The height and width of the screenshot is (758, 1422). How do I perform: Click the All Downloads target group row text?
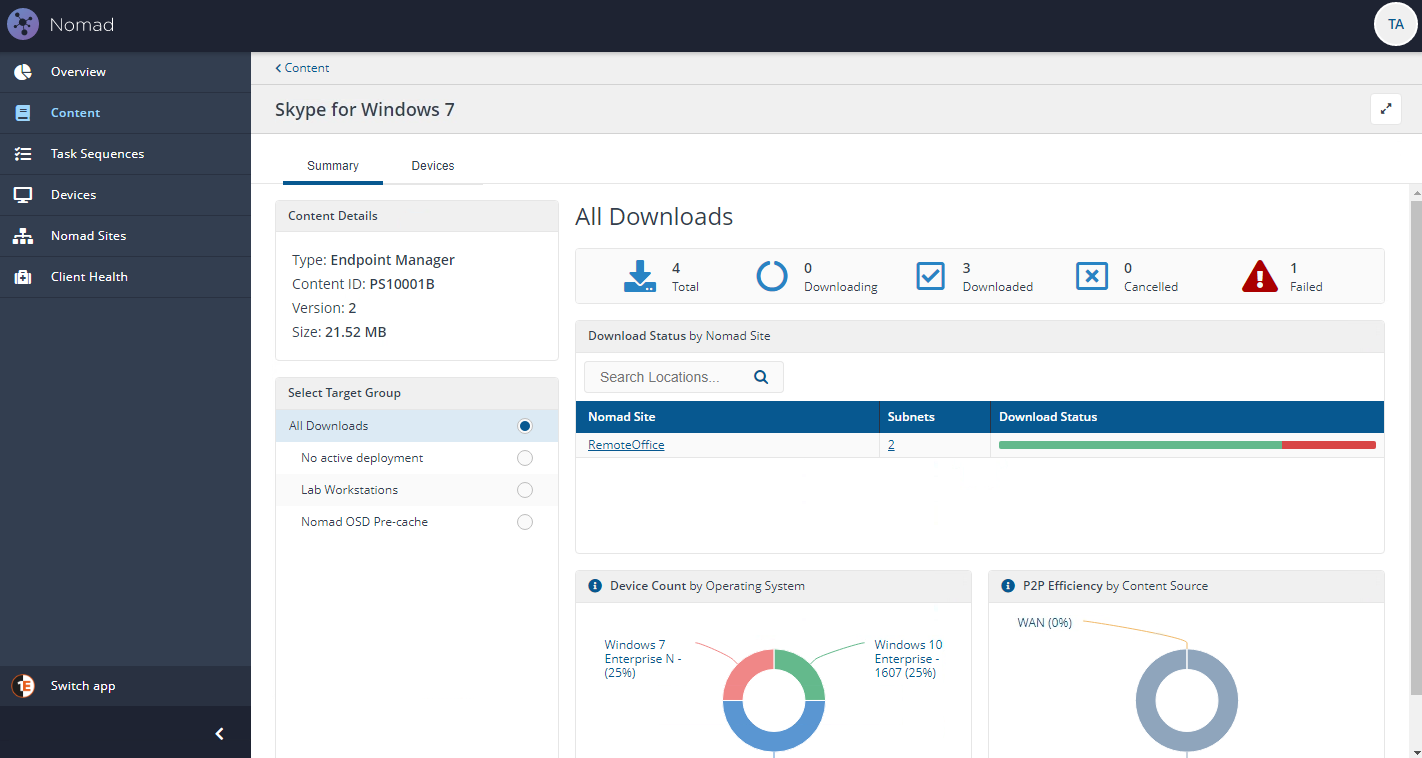(x=329, y=426)
